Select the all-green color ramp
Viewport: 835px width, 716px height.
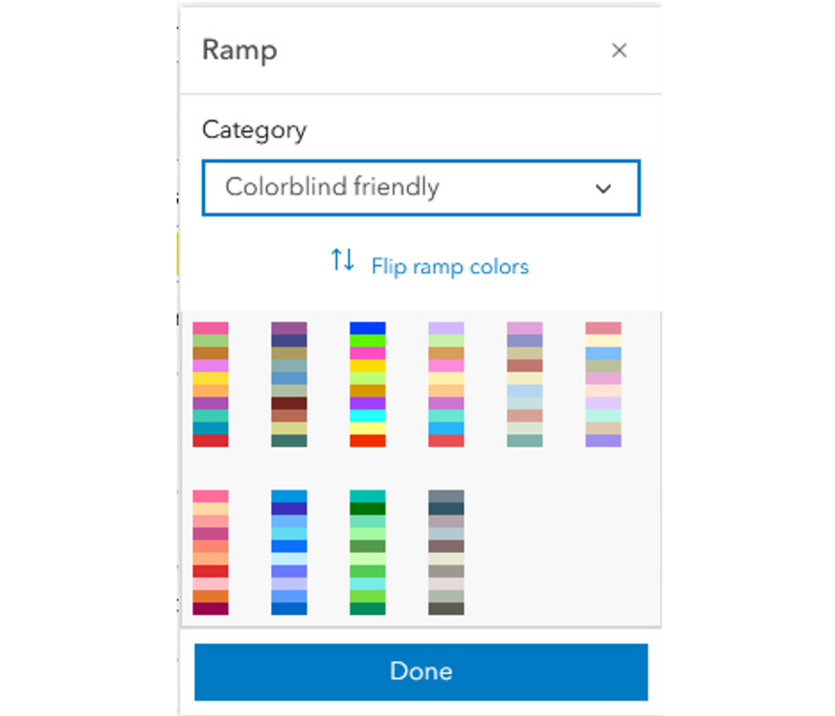coord(367,553)
